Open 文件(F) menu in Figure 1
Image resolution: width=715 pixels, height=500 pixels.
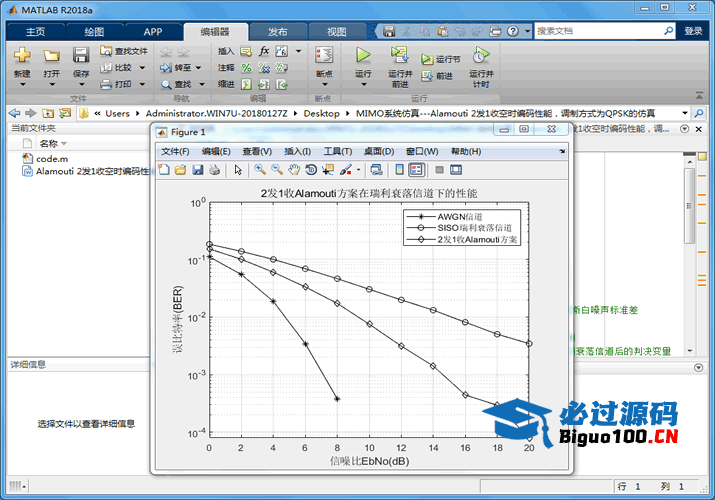pos(175,151)
